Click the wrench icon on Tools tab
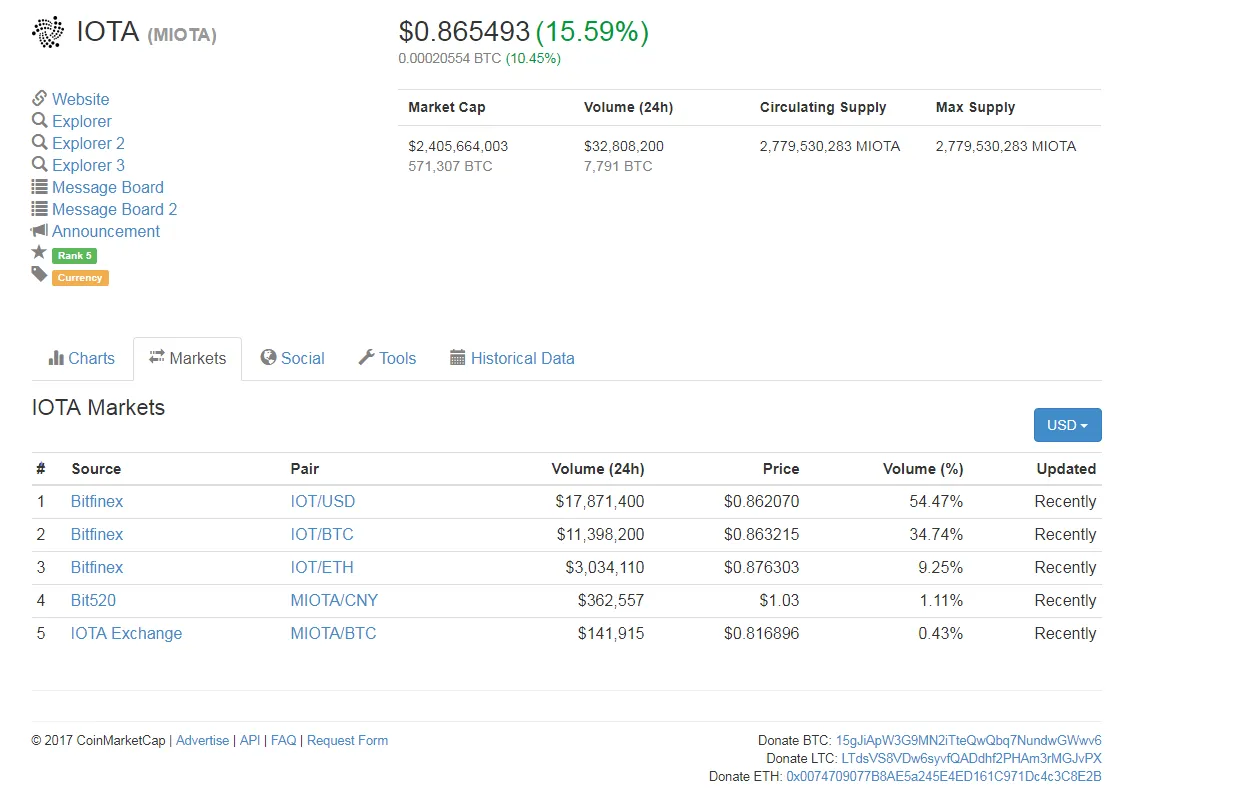 tap(366, 357)
